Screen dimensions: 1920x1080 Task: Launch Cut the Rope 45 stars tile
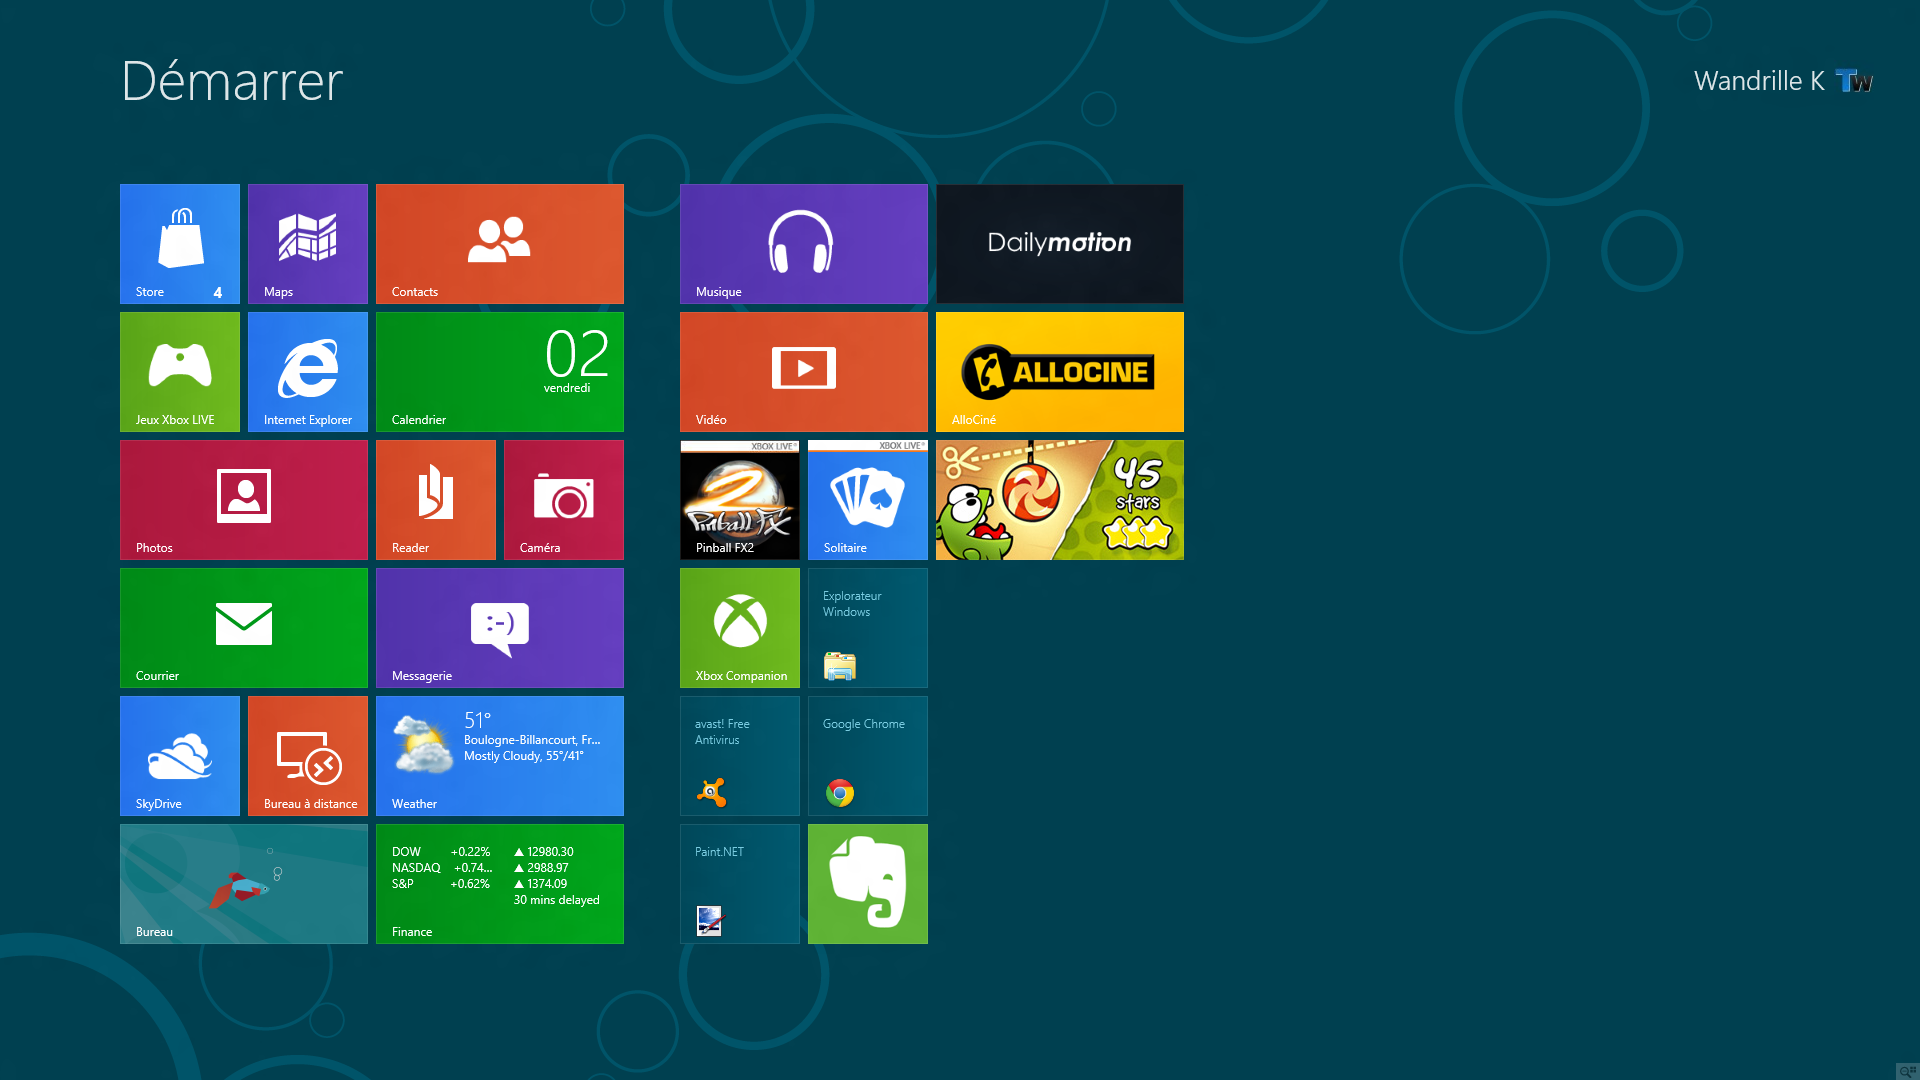click(1060, 500)
